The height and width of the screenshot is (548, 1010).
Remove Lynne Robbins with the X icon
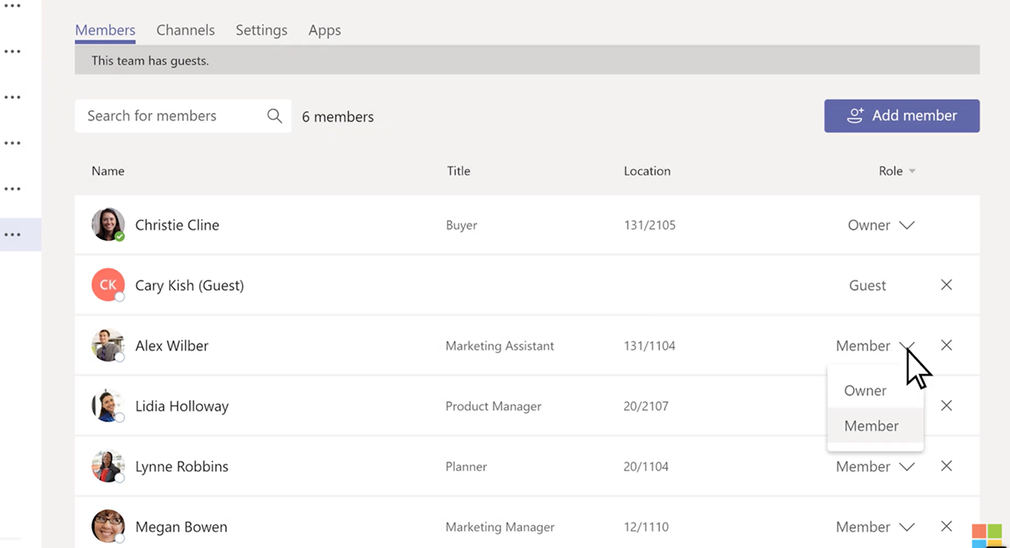click(x=946, y=466)
